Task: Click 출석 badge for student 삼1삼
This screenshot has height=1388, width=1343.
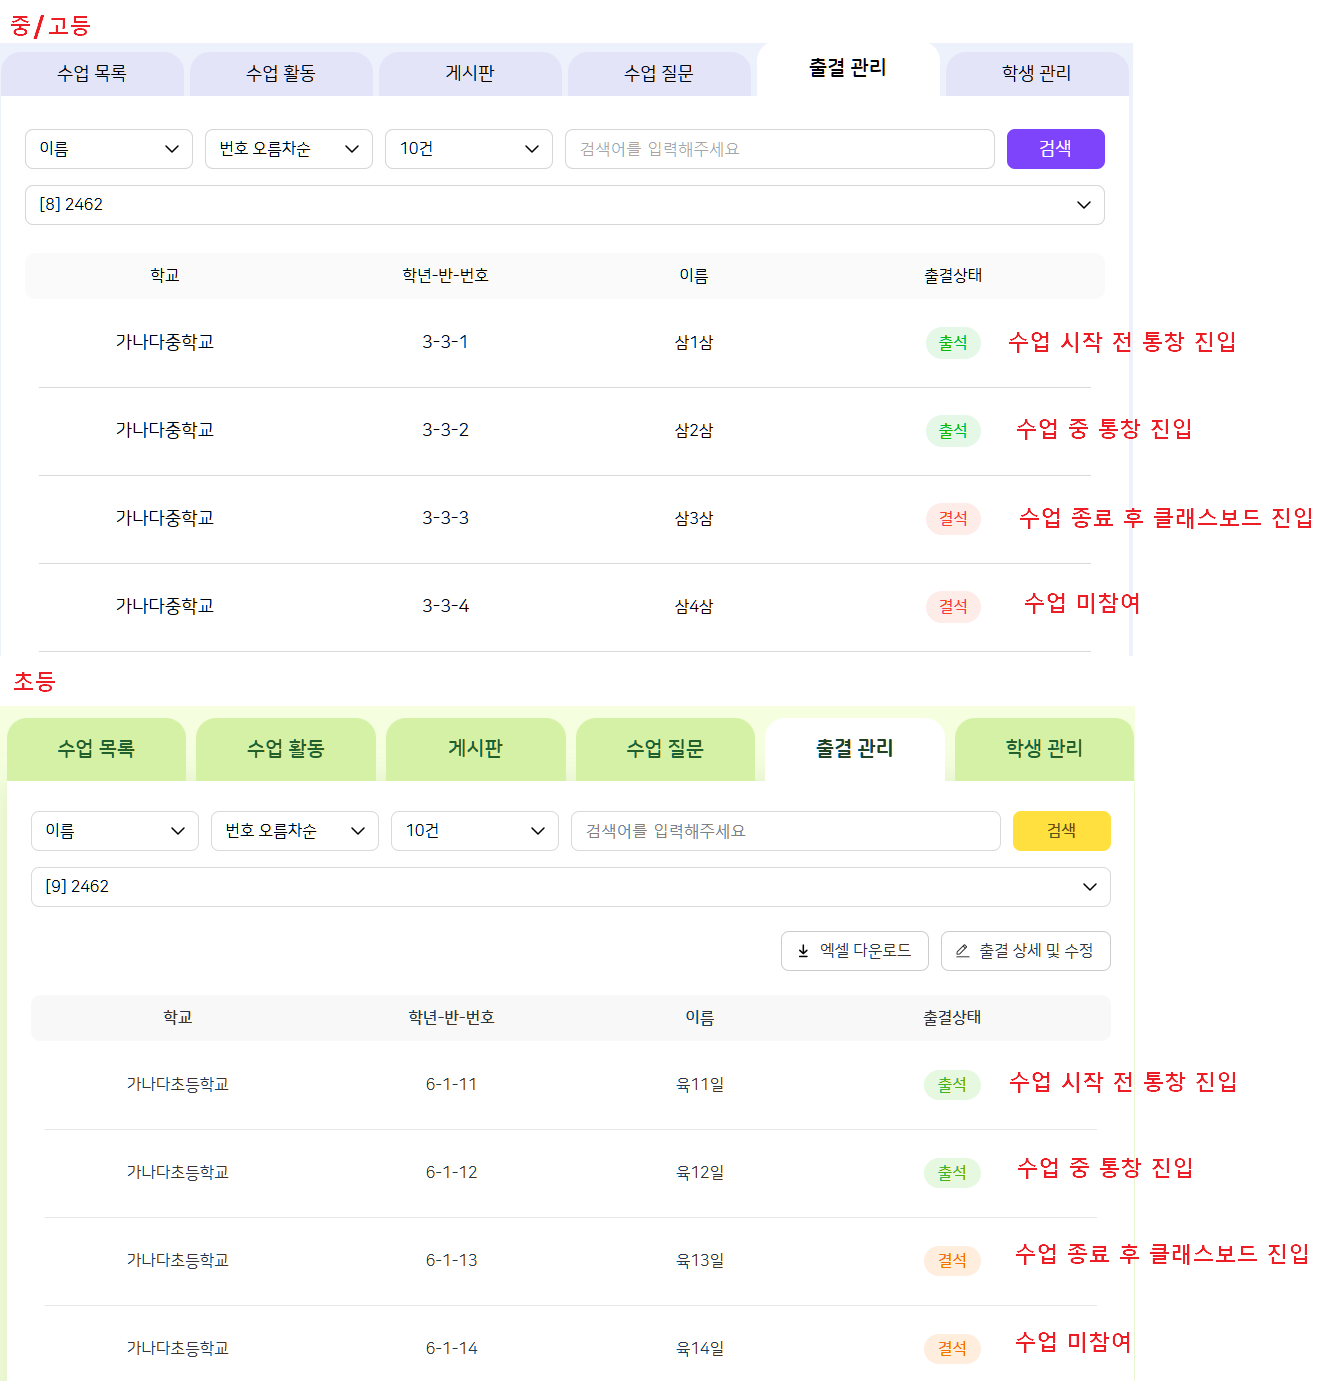Action: [x=953, y=343]
